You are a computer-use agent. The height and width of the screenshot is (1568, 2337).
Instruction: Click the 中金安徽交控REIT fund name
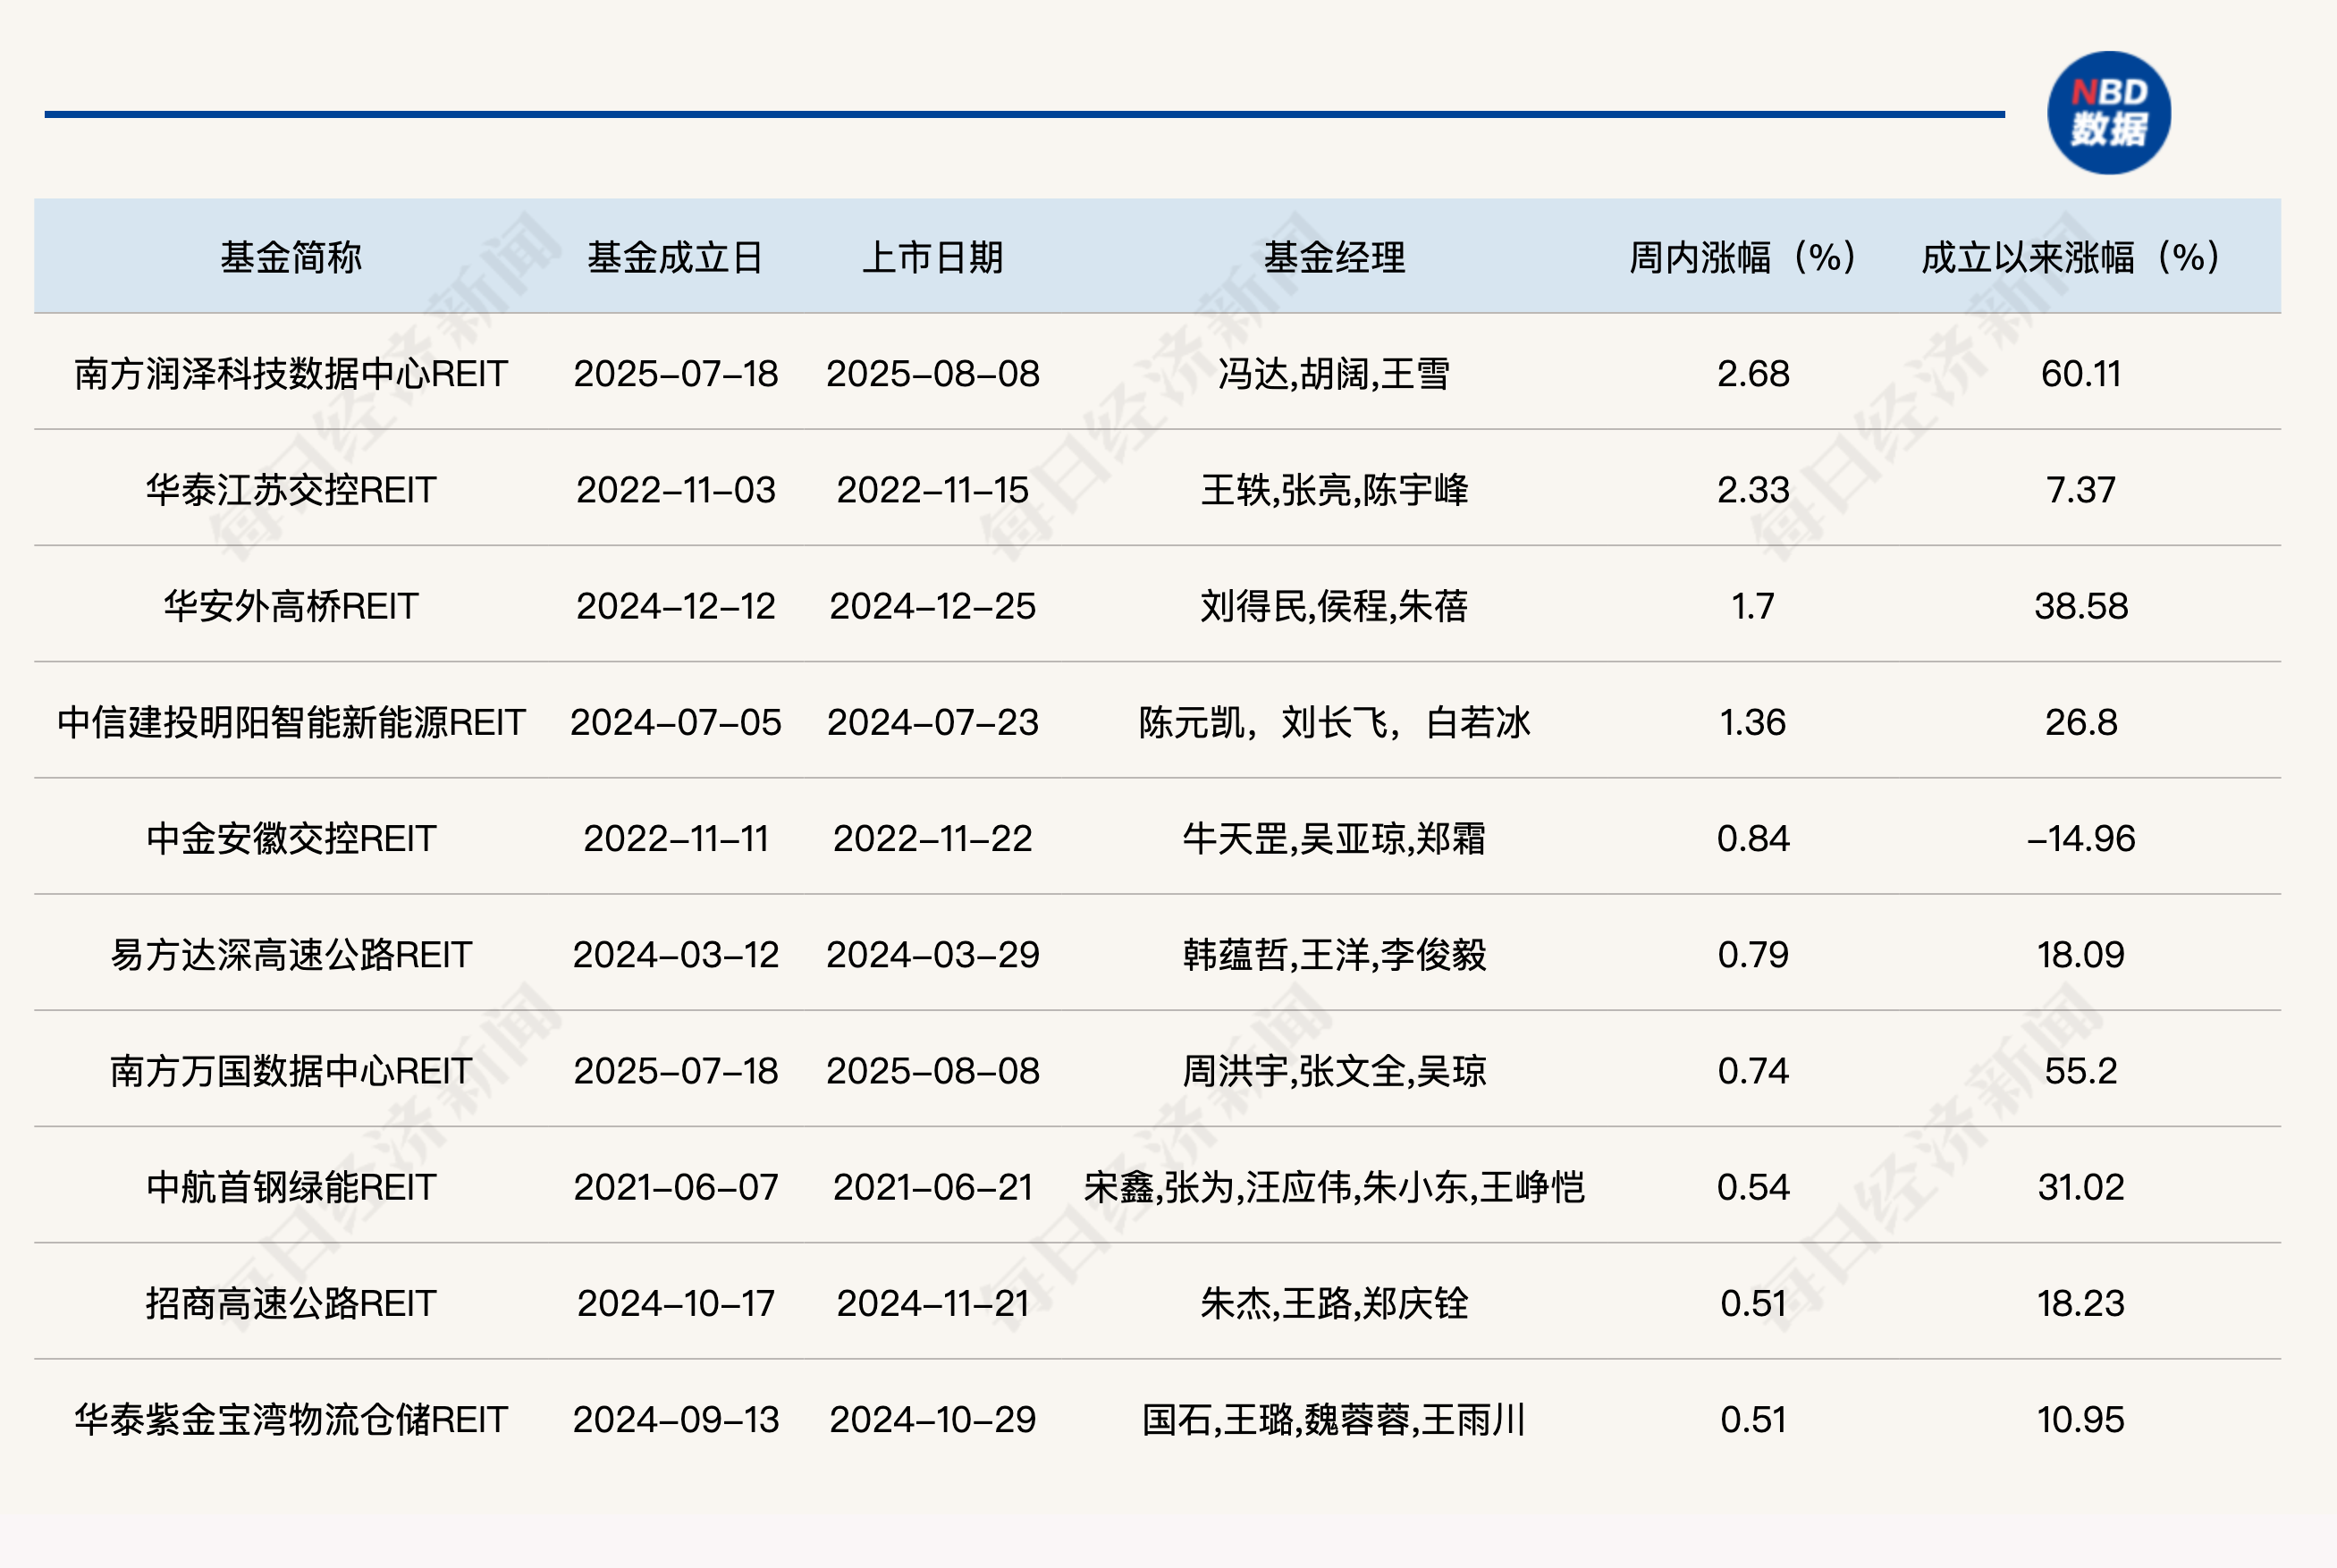[290, 838]
